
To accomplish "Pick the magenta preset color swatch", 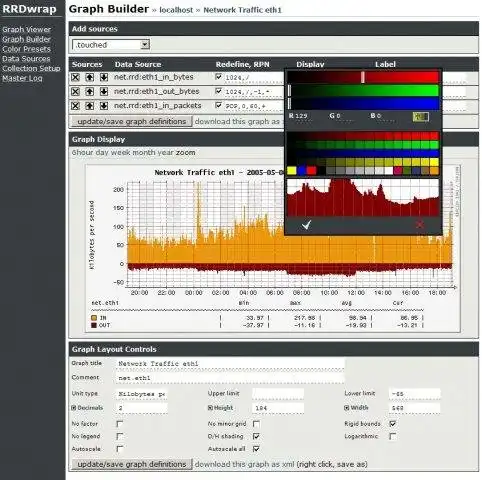I will (398, 171).
